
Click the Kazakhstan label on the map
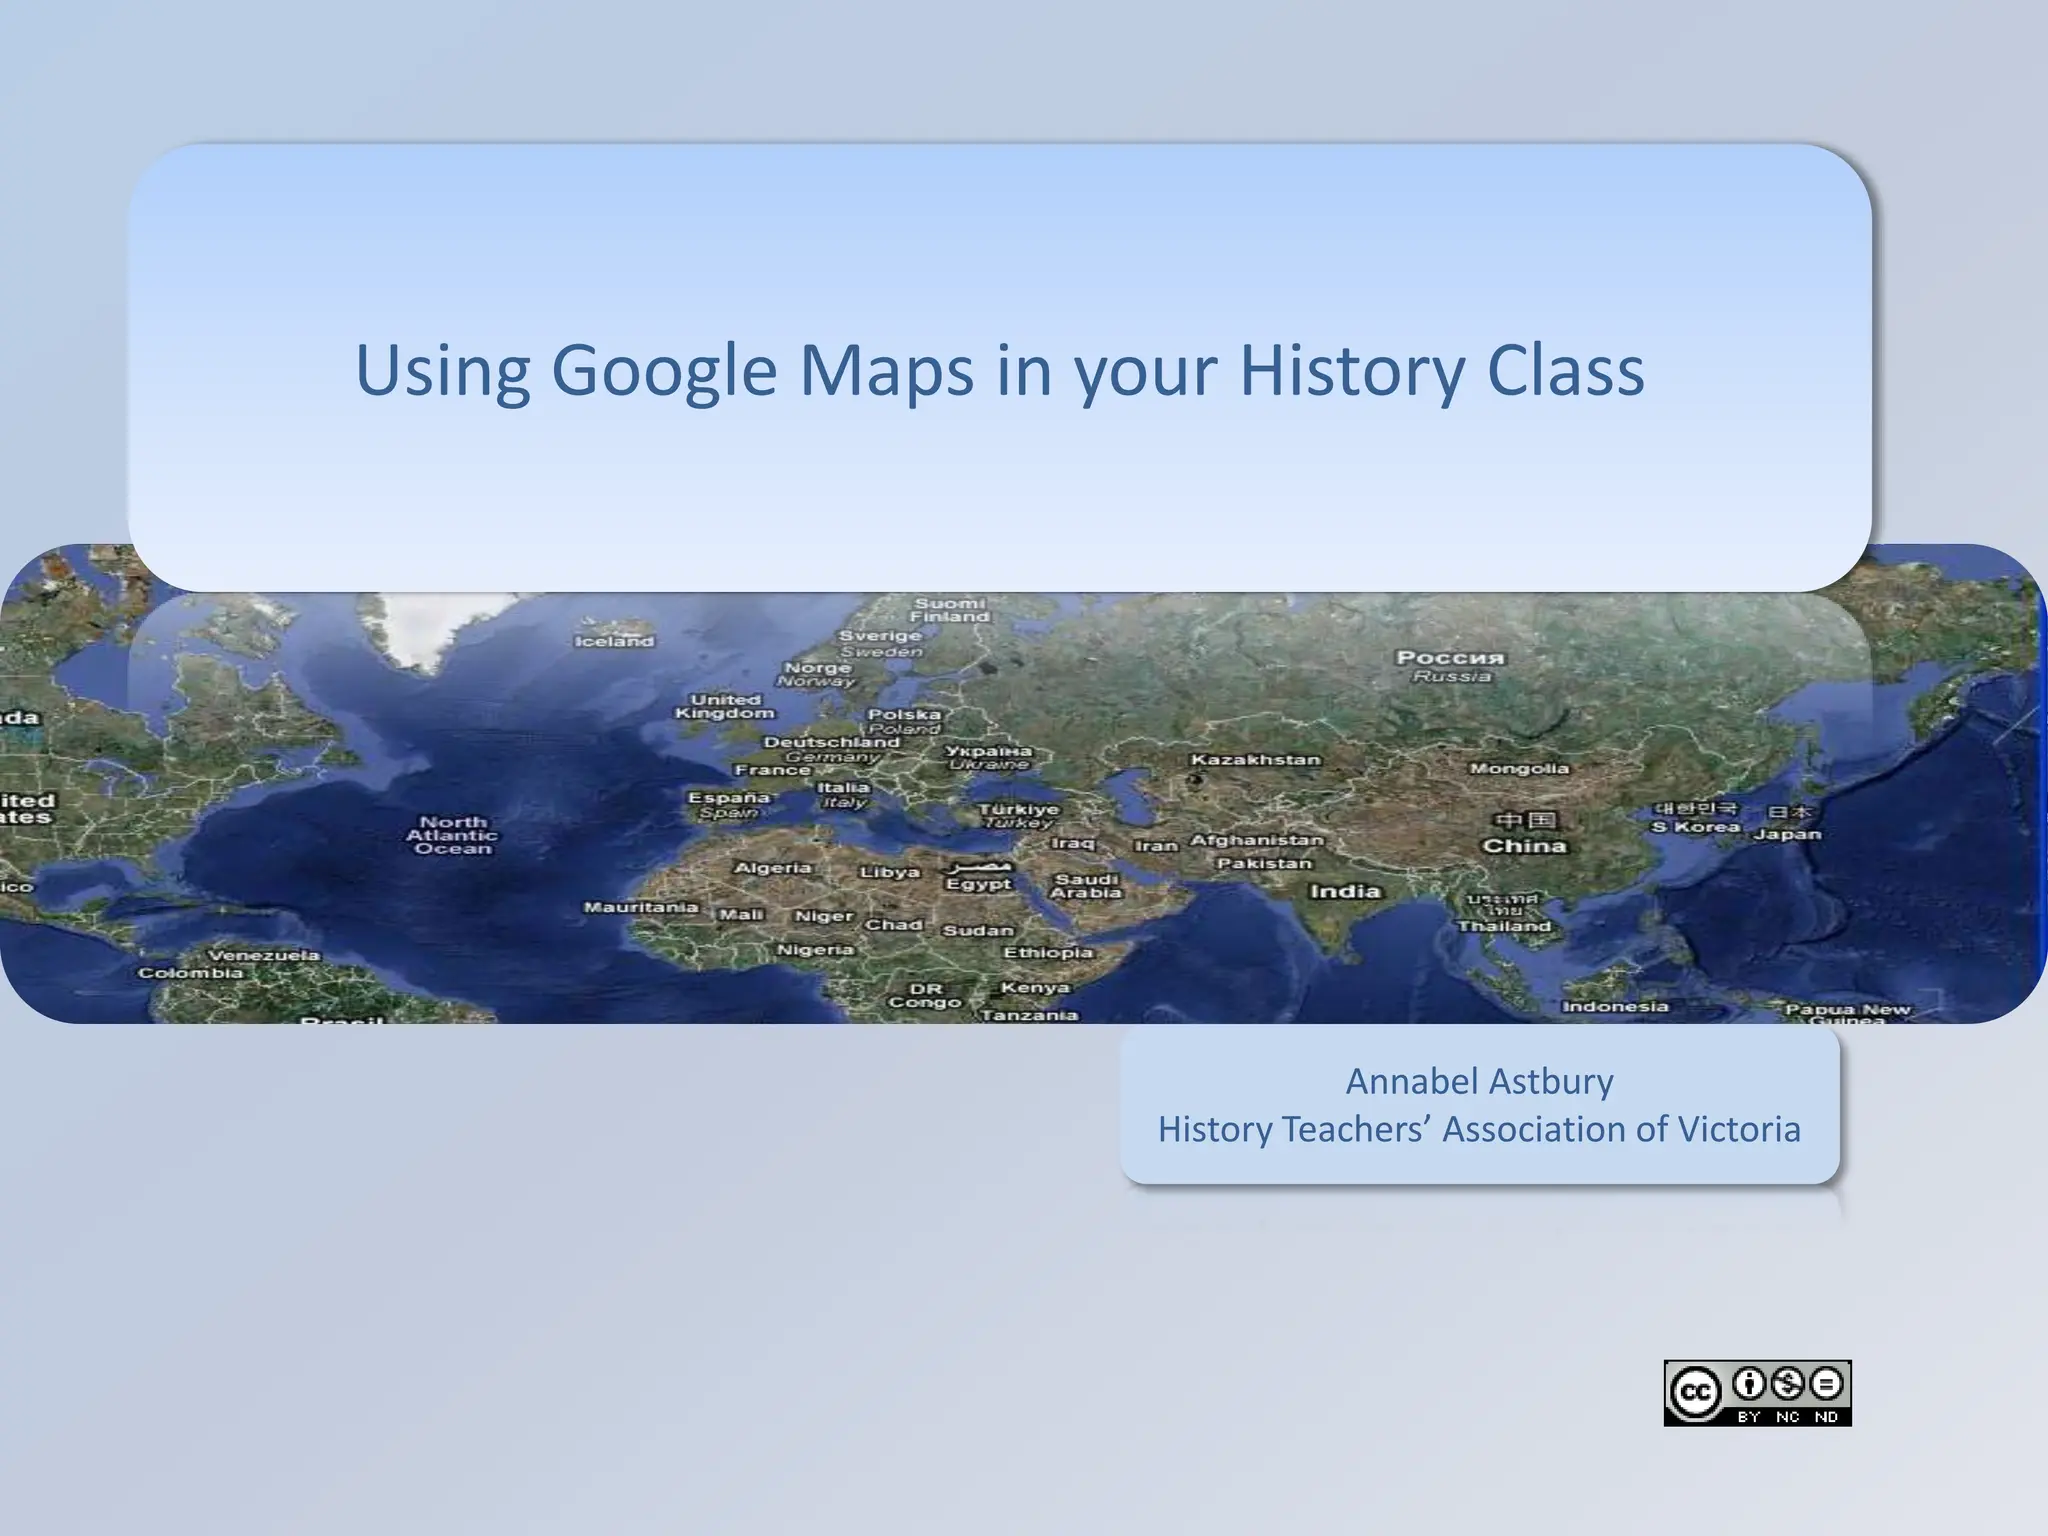tap(1255, 760)
